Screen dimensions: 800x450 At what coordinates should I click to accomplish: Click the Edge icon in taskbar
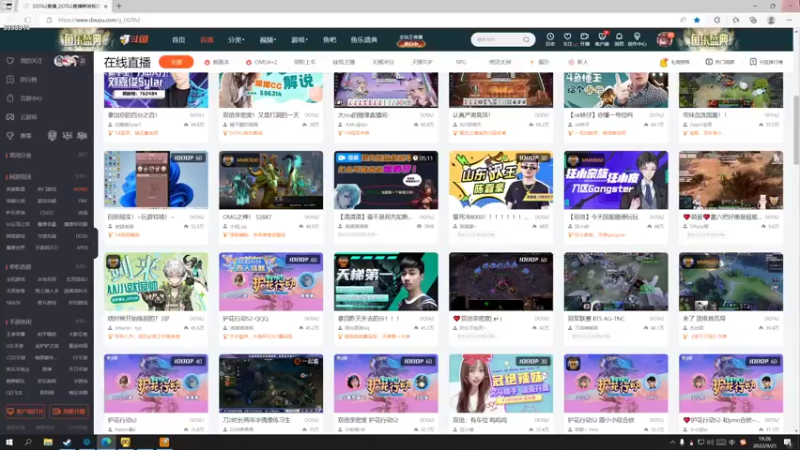(x=106, y=442)
